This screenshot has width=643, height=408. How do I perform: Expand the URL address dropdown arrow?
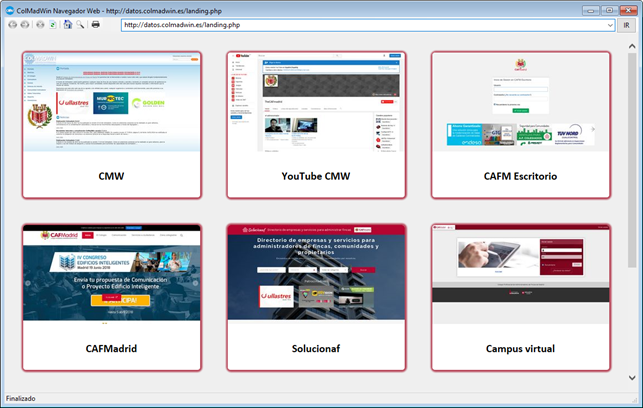[609, 25]
